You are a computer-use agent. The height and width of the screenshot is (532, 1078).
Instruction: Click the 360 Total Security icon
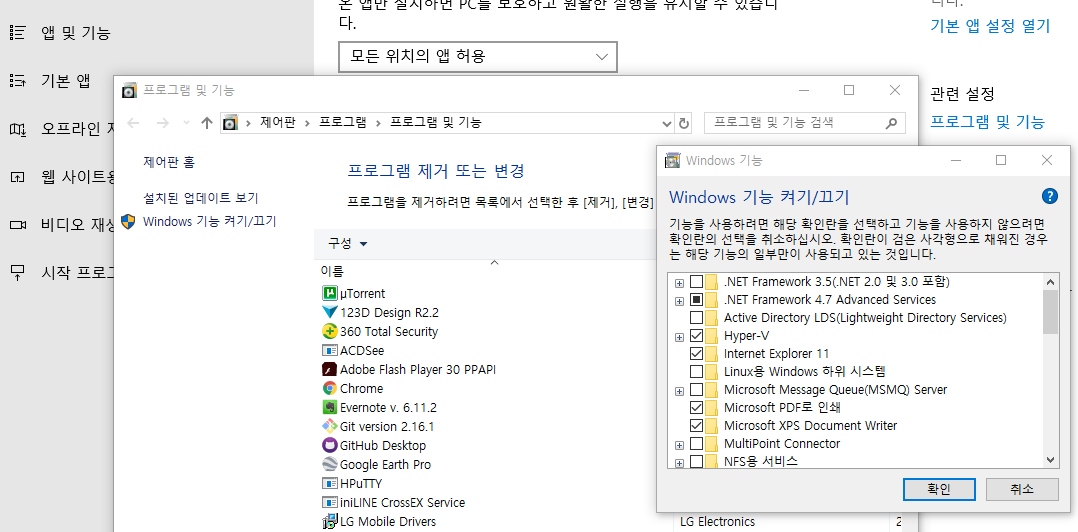329,331
